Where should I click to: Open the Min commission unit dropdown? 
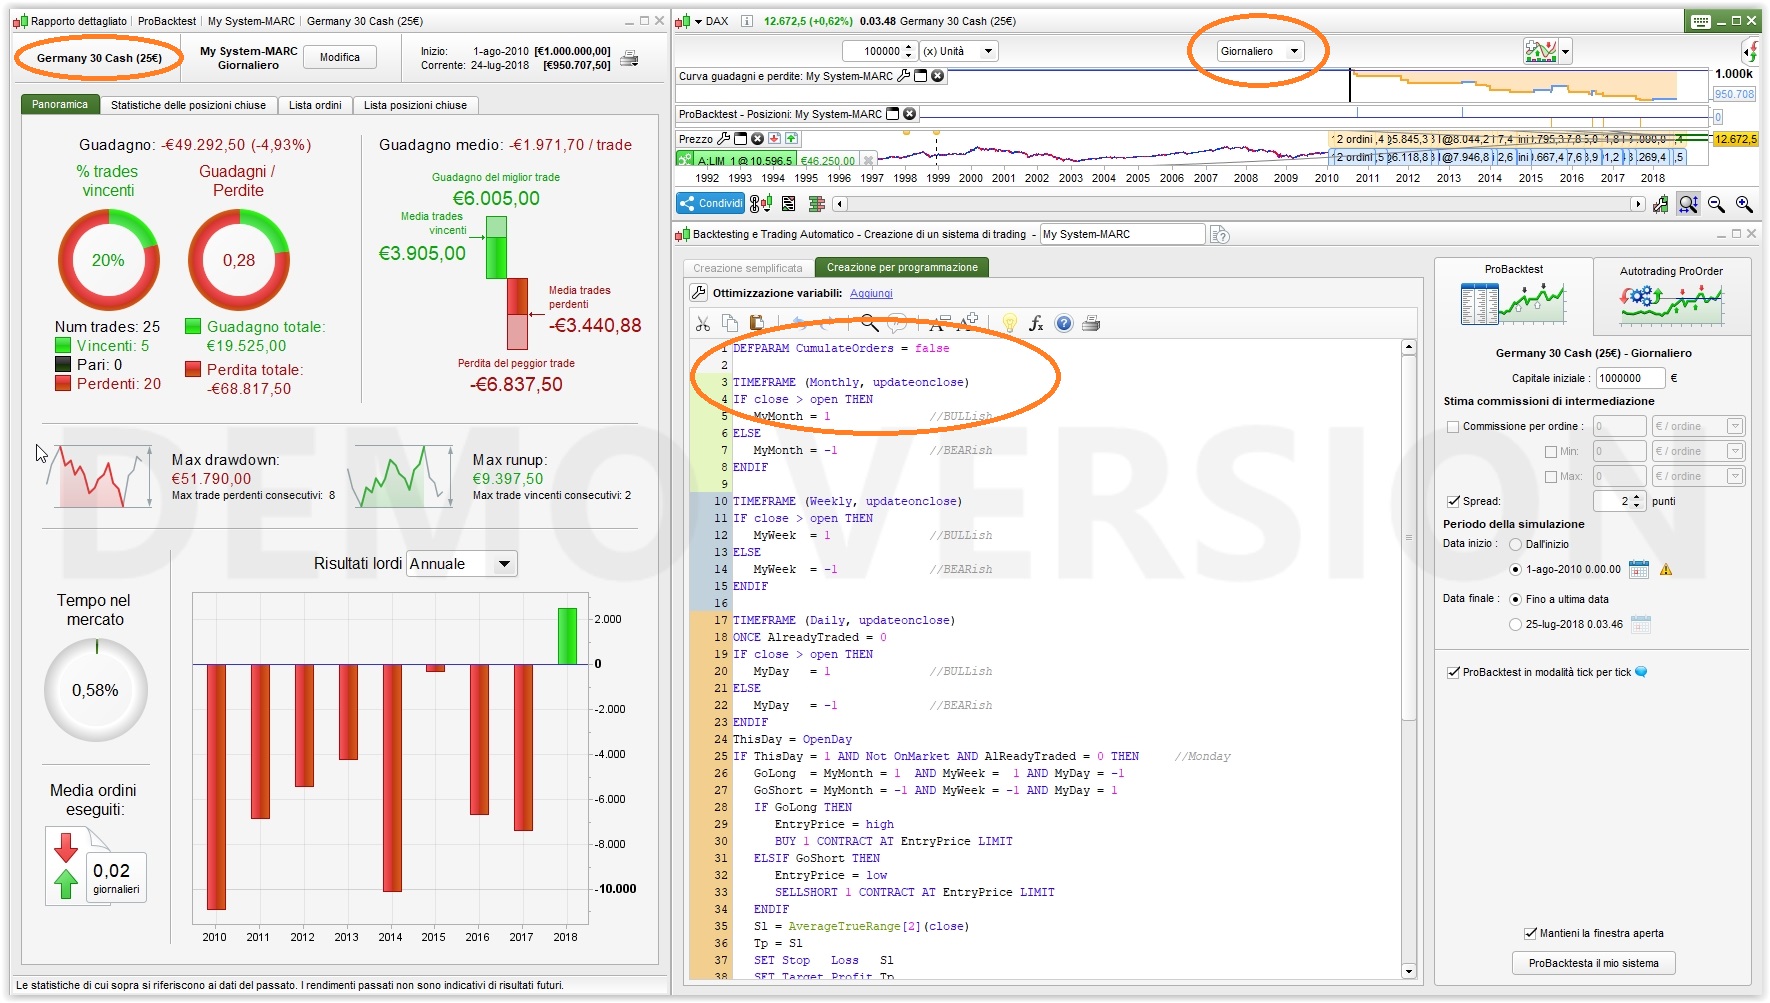pos(1698,451)
